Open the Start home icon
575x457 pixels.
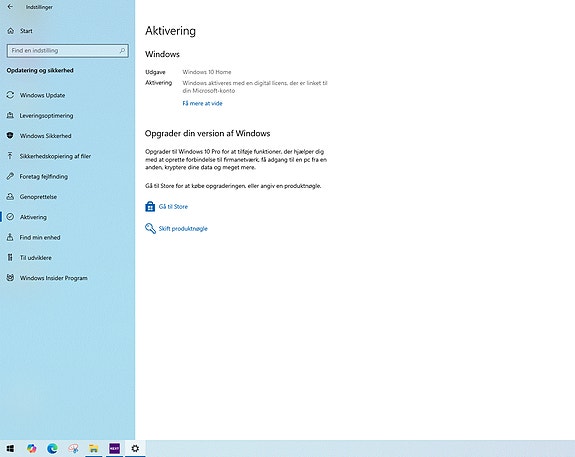pyautogui.click(x=11, y=31)
